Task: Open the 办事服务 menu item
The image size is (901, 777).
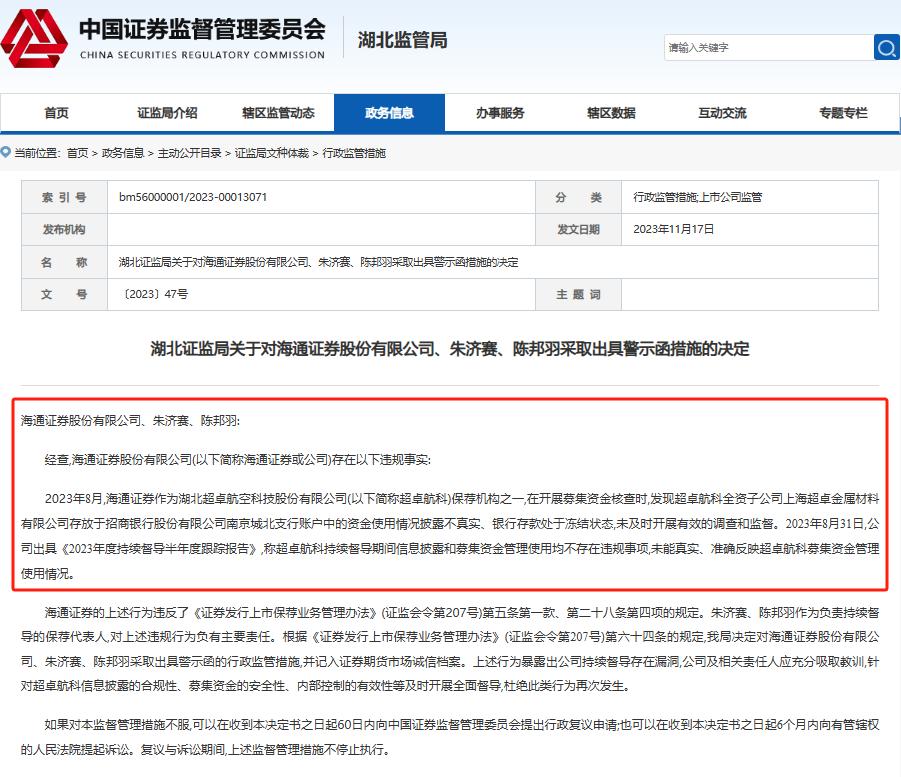Action: click(x=500, y=113)
